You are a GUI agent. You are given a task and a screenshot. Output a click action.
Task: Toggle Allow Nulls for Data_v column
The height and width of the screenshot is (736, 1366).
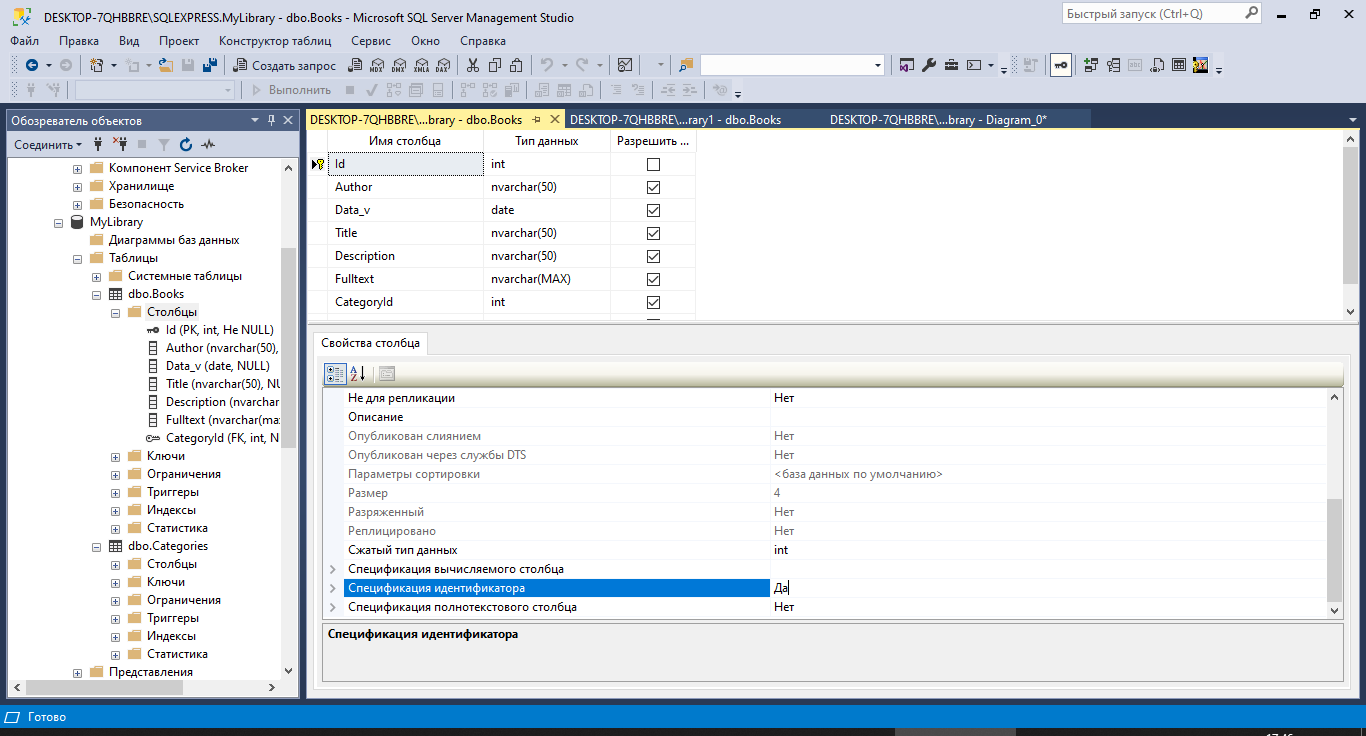click(653, 210)
